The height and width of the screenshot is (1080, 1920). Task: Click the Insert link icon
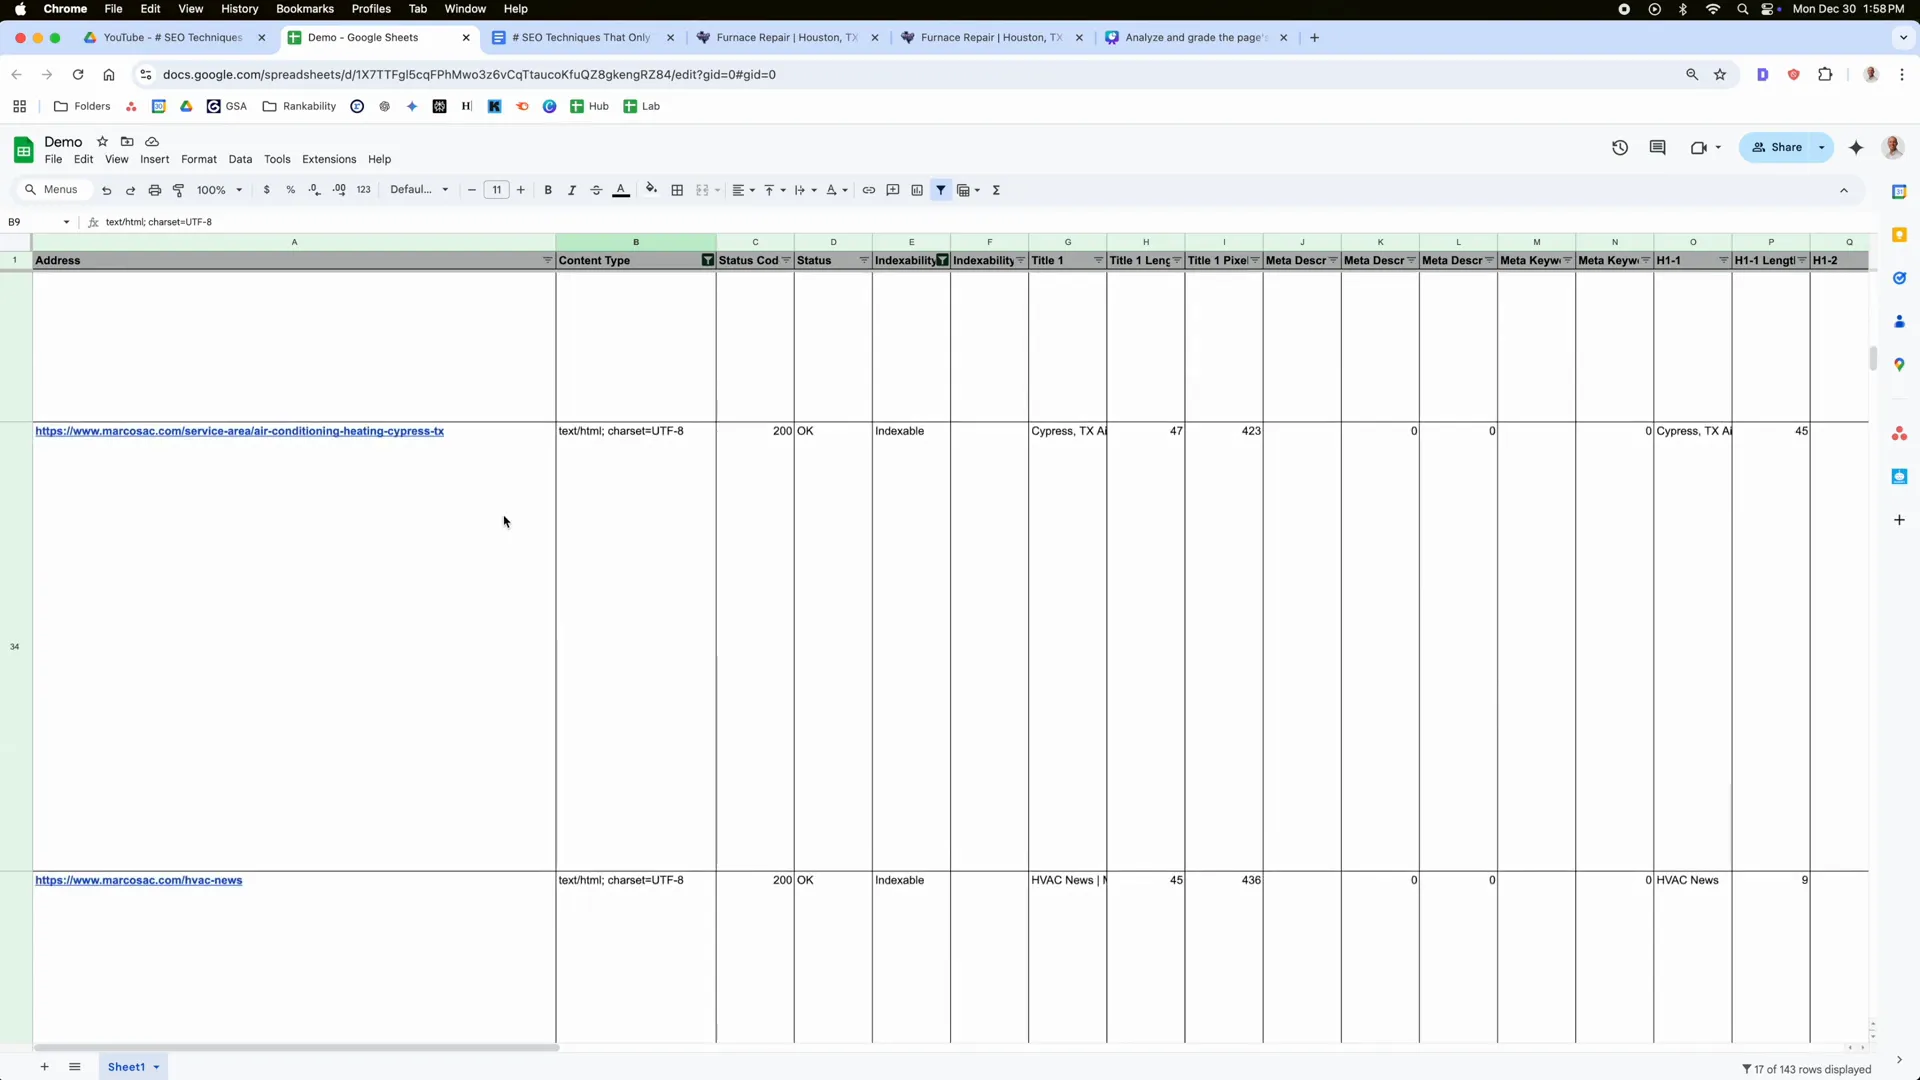(869, 190)
